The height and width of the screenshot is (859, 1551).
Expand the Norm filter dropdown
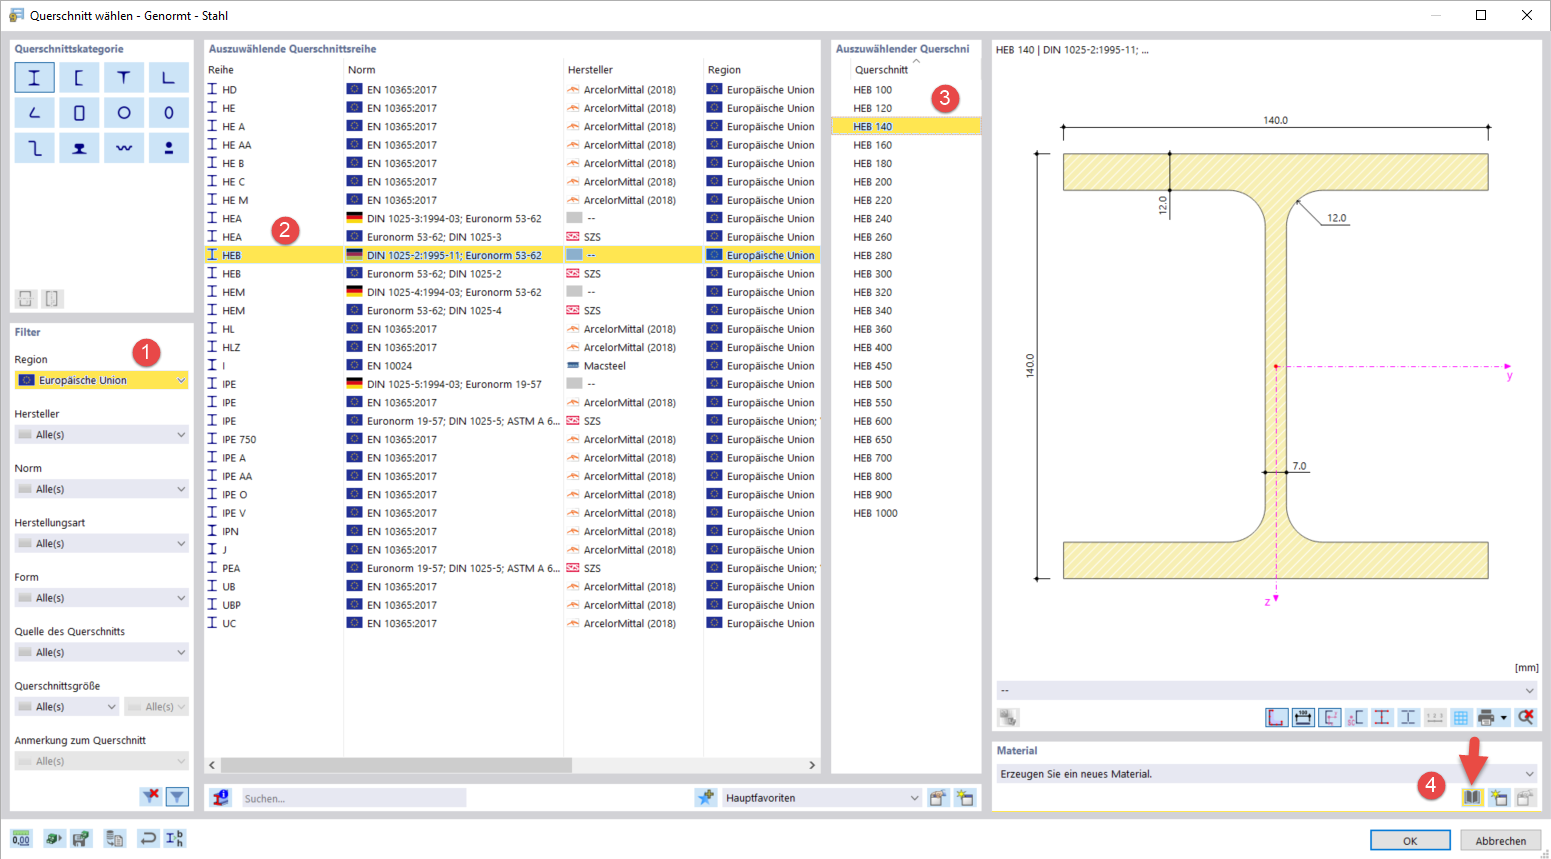click(x=102, y=489)
